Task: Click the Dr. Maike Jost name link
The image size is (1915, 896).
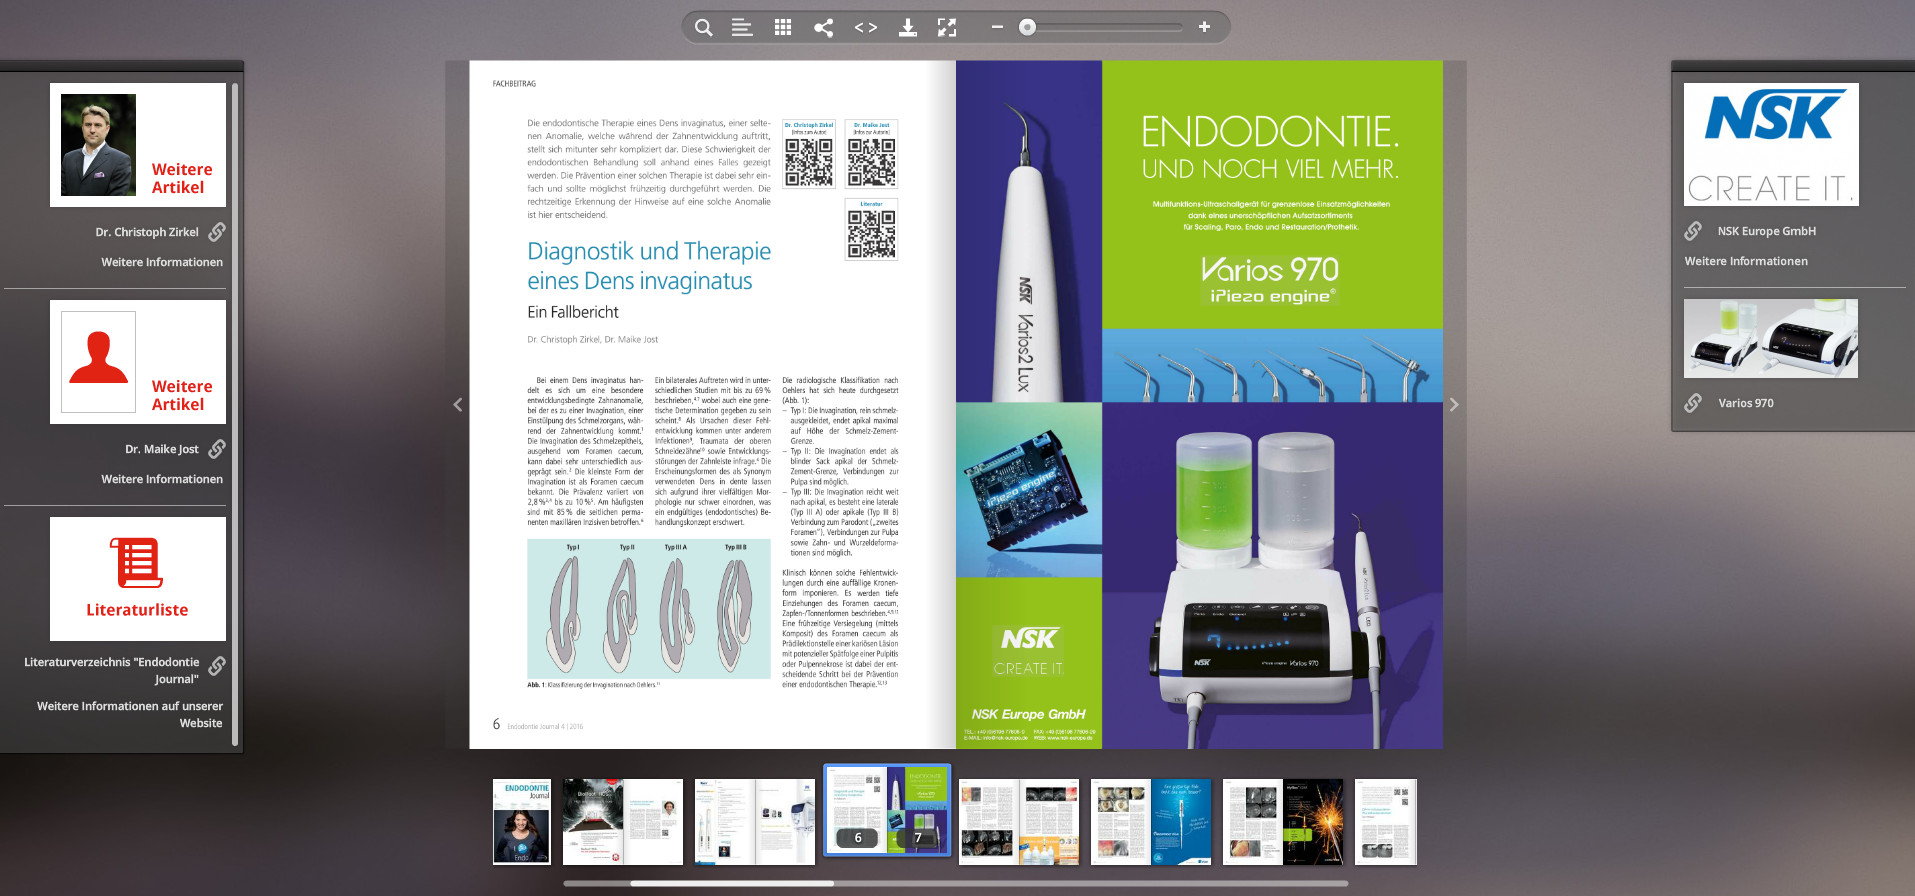Action: [162, 449]
